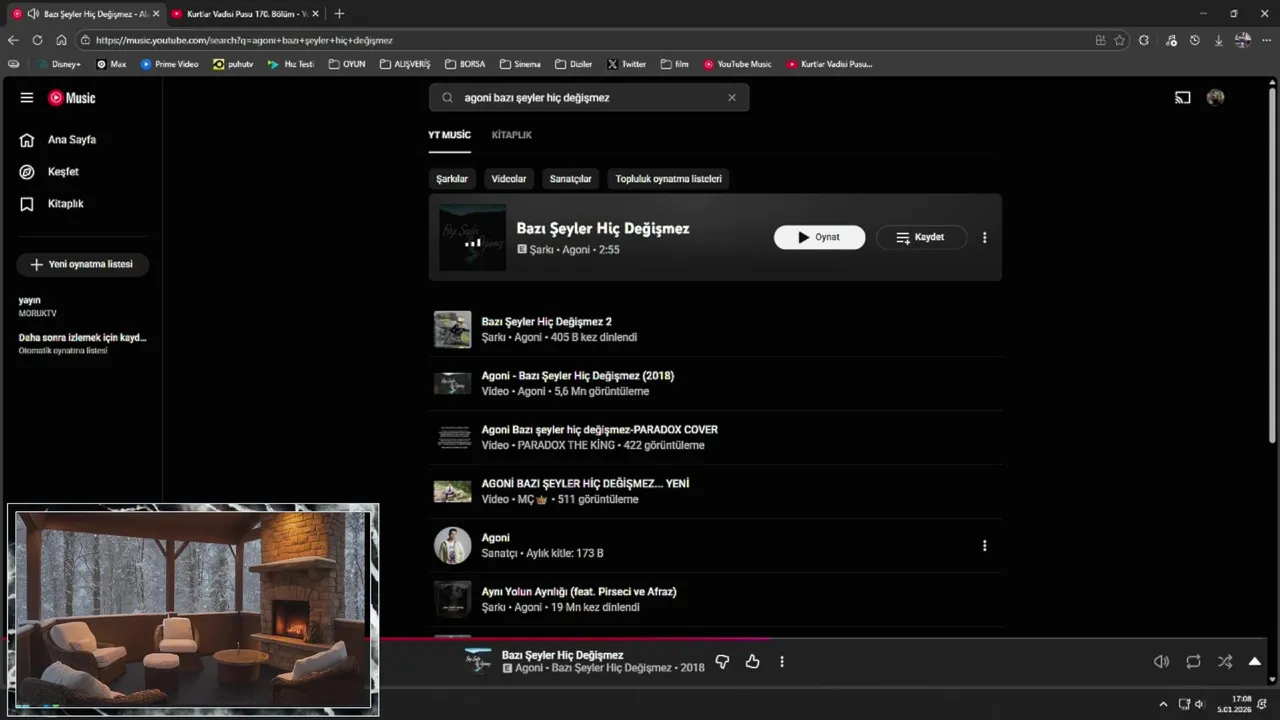Mute the tab with the speaker icon
The image size is (1280, 720).
[x=34, y=14]
